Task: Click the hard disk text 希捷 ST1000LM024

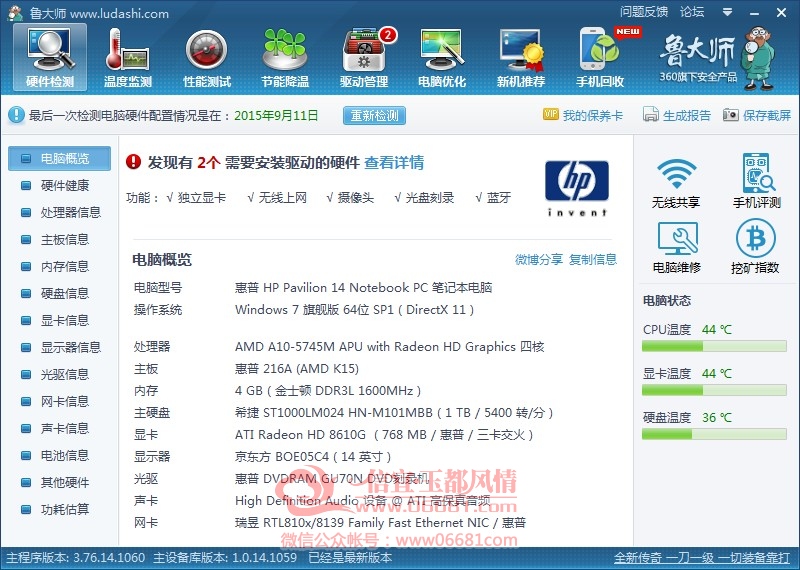Action: (x=394, y=413)
